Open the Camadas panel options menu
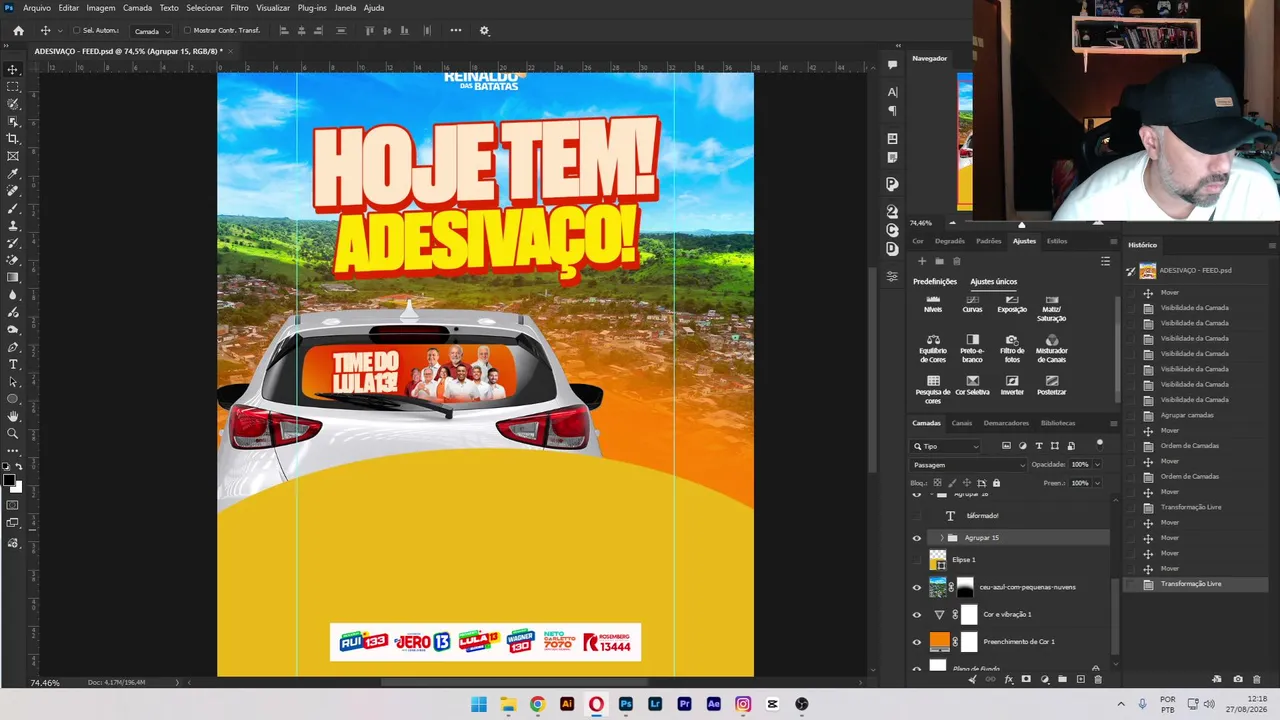The image size is (1280, 720). click(x=1113, y=423)
